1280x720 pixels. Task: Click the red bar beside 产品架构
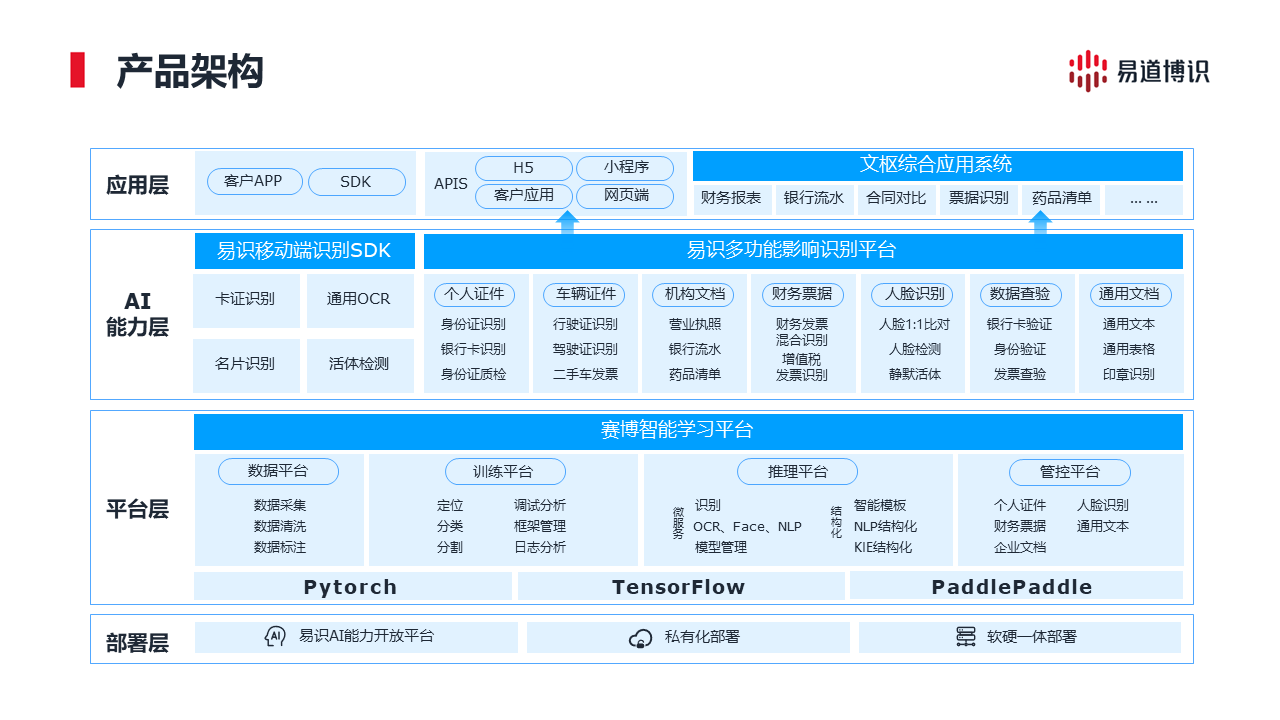coord(77,70)
